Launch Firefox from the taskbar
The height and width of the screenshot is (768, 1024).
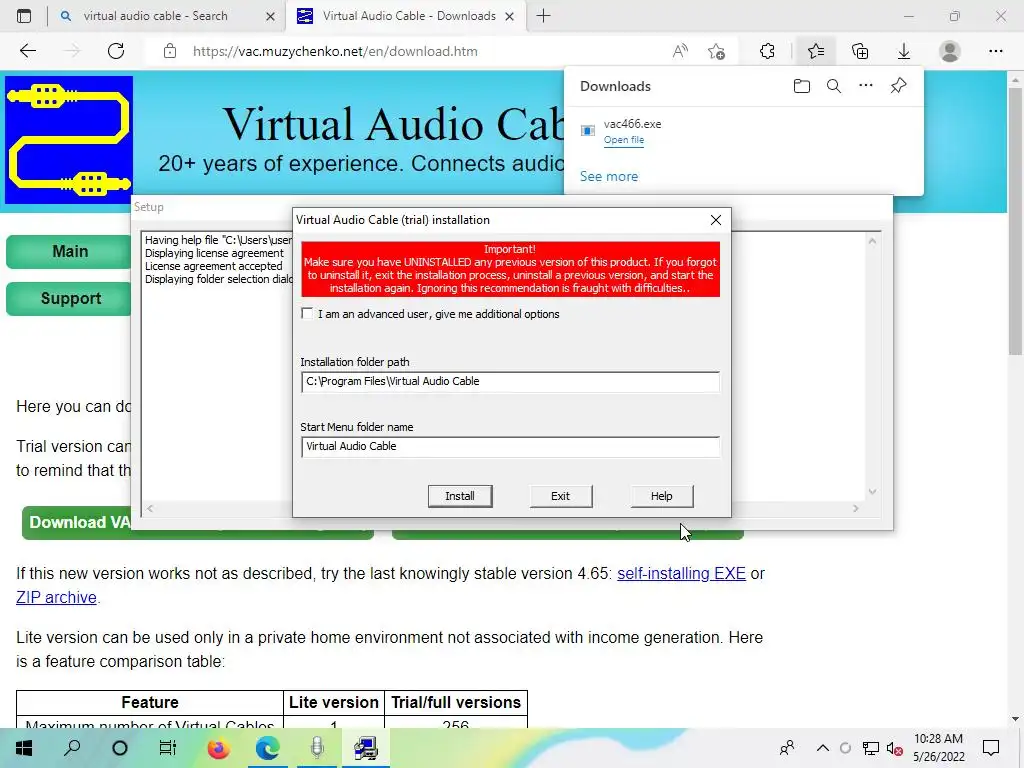point(218,748)
